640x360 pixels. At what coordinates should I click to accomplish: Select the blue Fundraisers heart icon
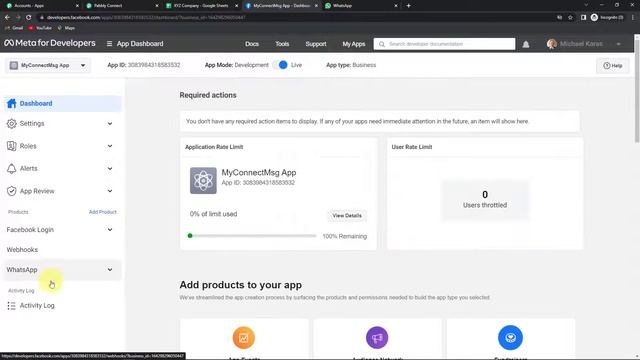point(510,338)
